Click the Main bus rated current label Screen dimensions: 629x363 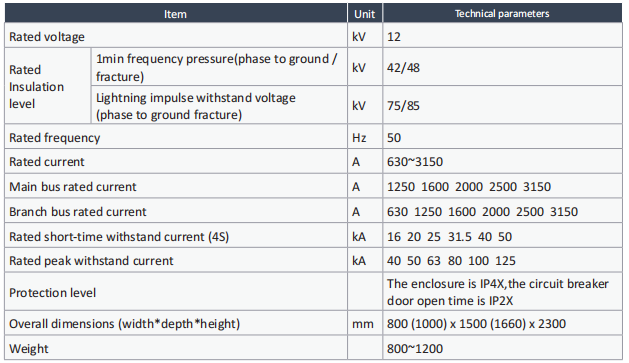[x=73, y=187]
